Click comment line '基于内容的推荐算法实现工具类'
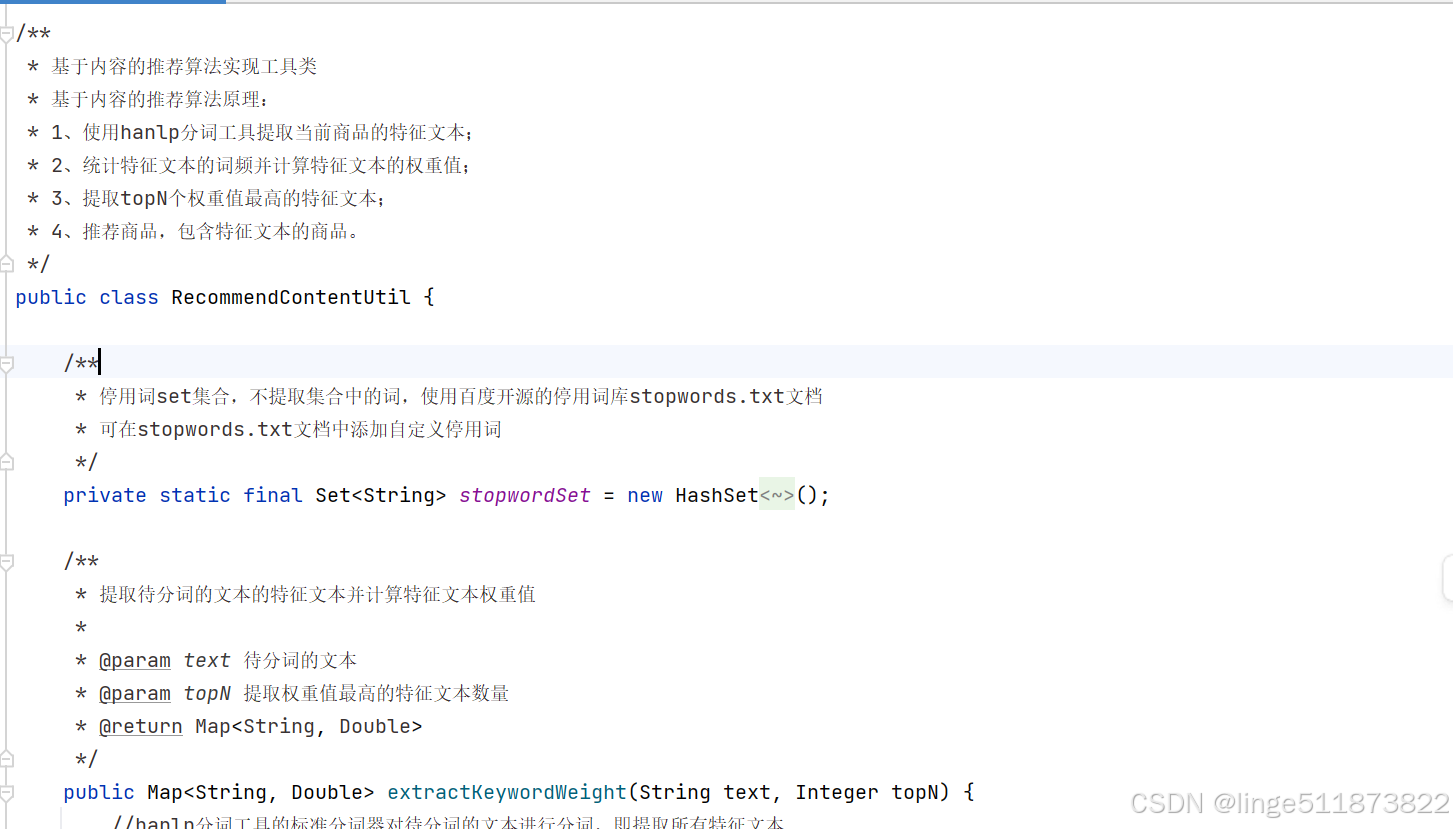The image size is (1453, 829). pos(184,67)
